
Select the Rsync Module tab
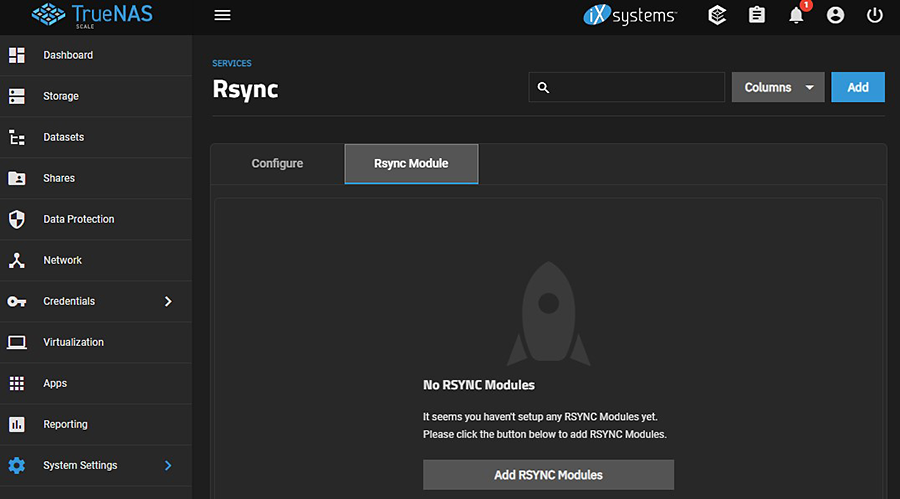(411, 164)
